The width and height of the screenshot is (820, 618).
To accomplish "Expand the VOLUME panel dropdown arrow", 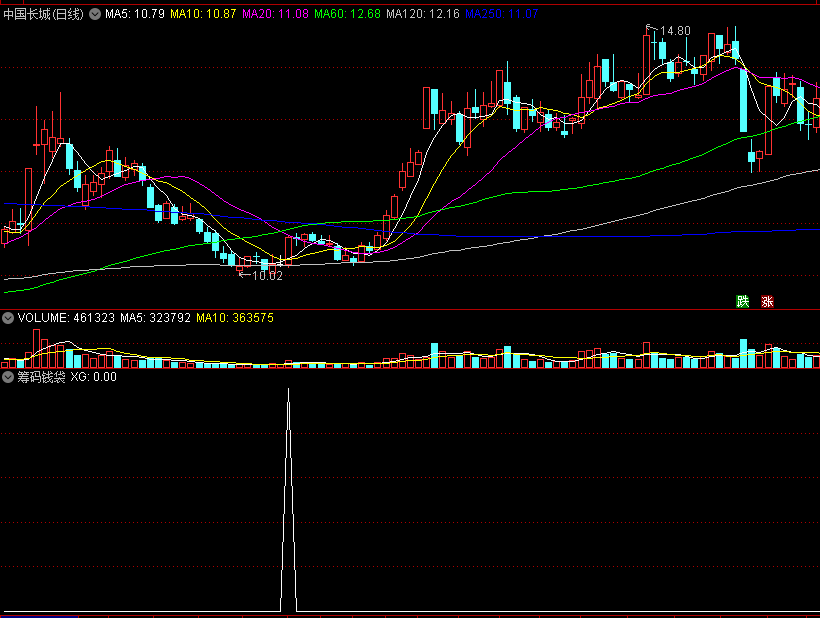I will [8, 318].
